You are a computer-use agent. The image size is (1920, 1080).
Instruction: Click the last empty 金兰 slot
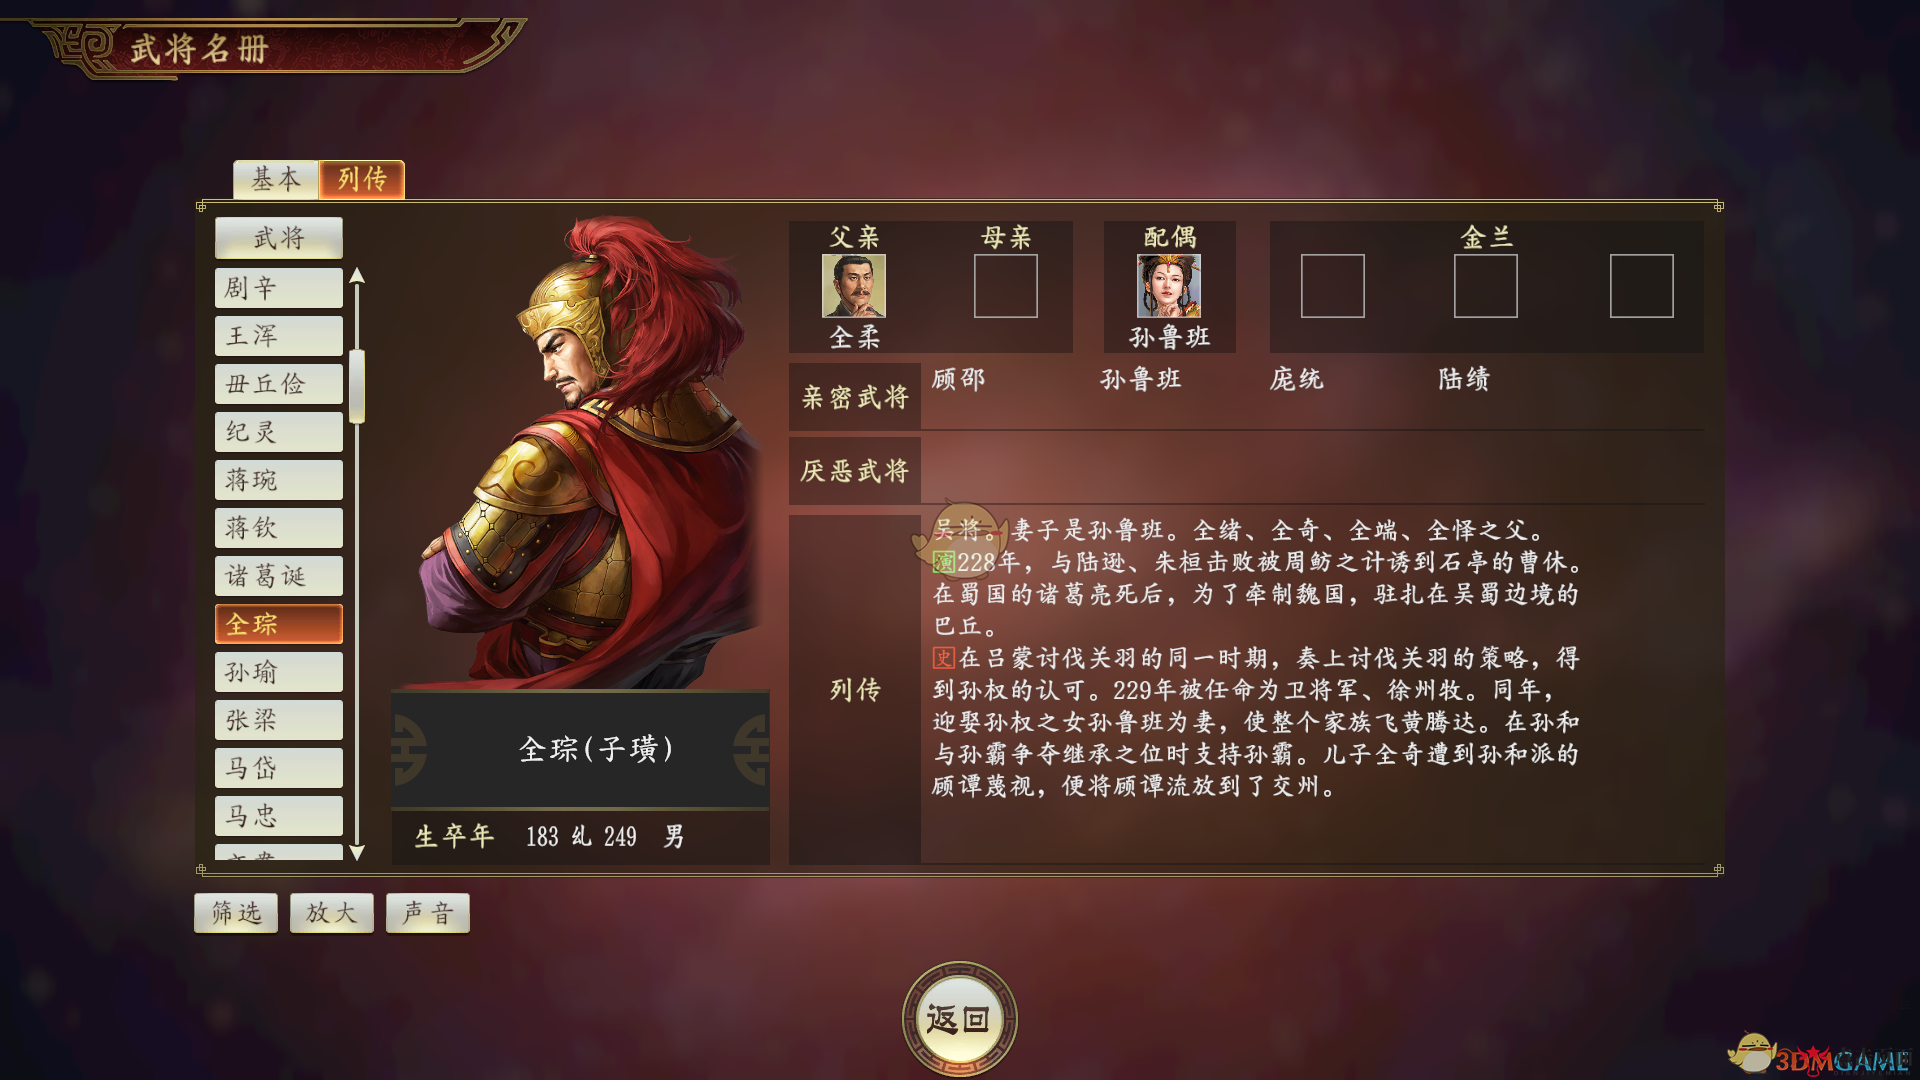point(1641,286)
